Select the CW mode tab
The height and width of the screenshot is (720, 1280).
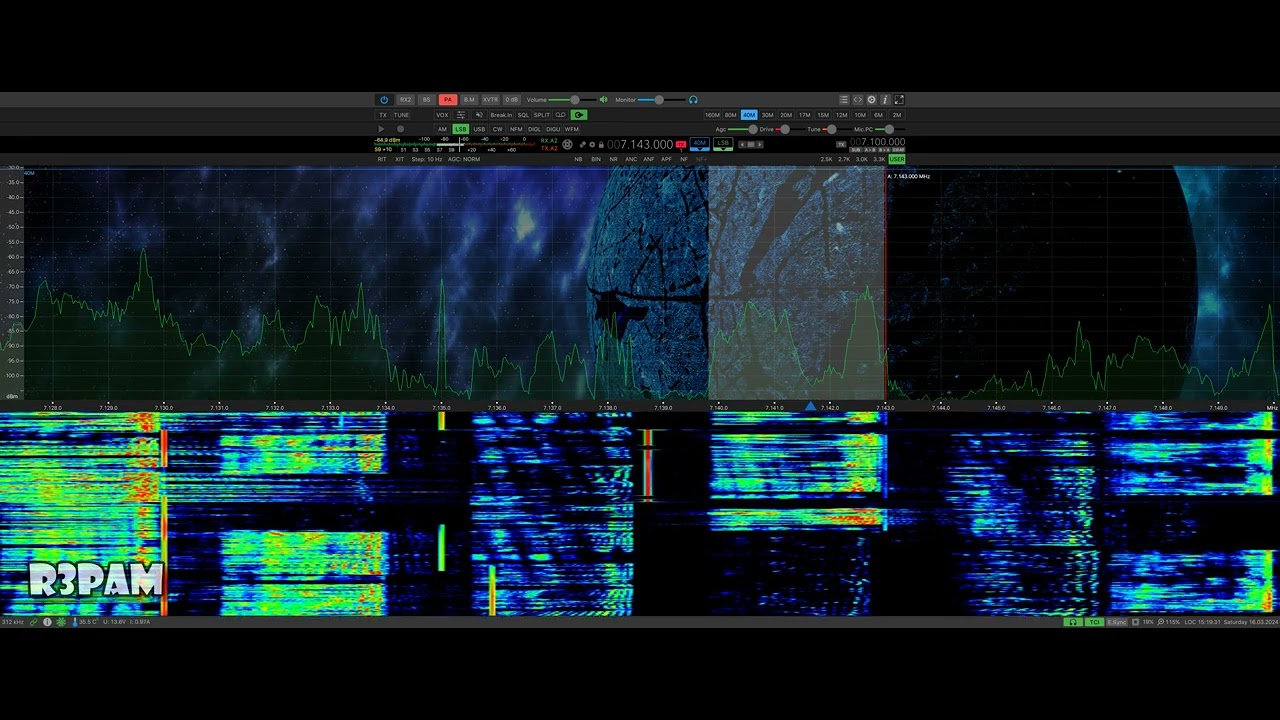click(x=497, y=129)
